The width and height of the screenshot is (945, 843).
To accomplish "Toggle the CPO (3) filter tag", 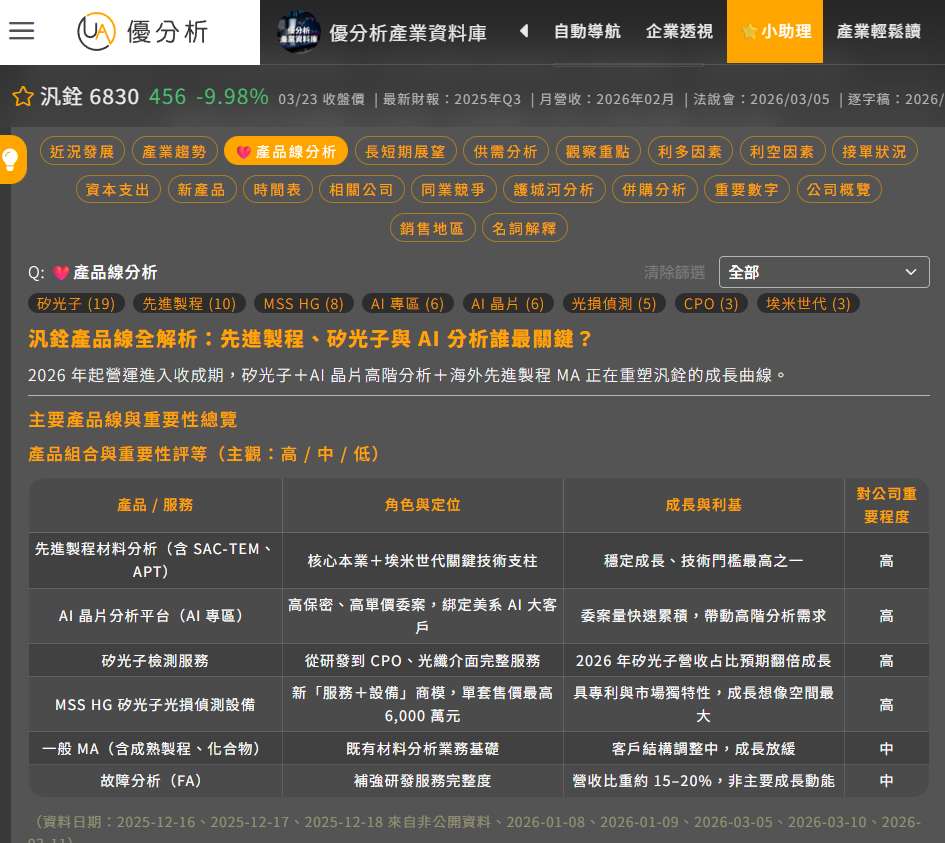I will 711,303.
